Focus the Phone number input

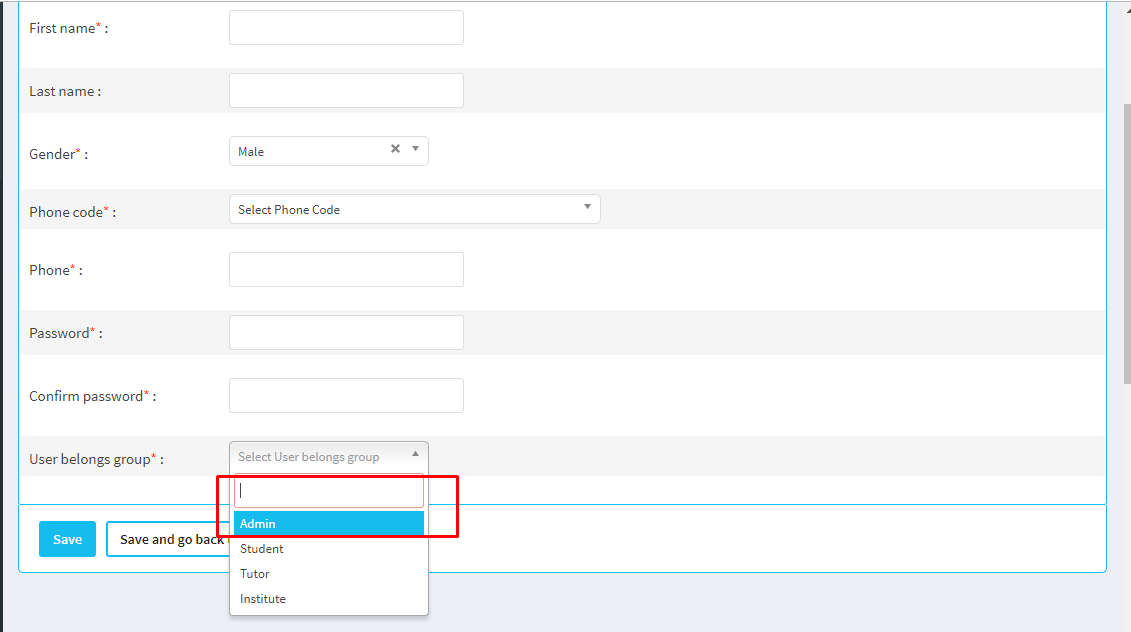click(x=346, y=270)
